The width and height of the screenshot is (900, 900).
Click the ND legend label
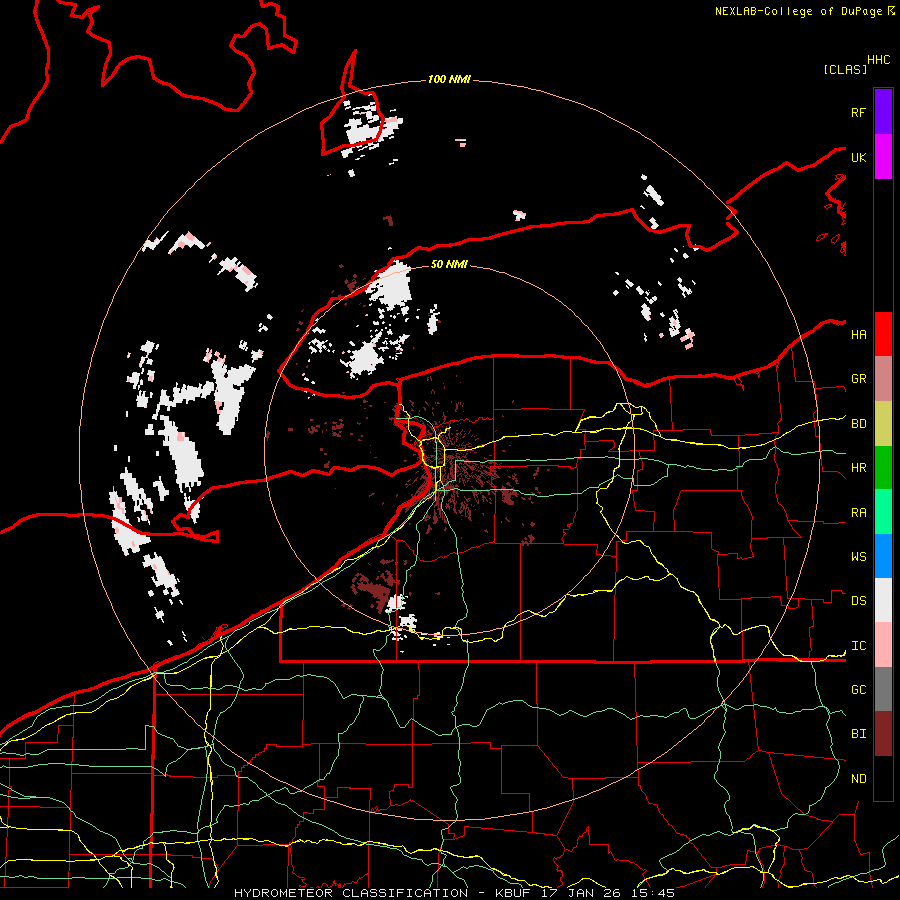858,779
